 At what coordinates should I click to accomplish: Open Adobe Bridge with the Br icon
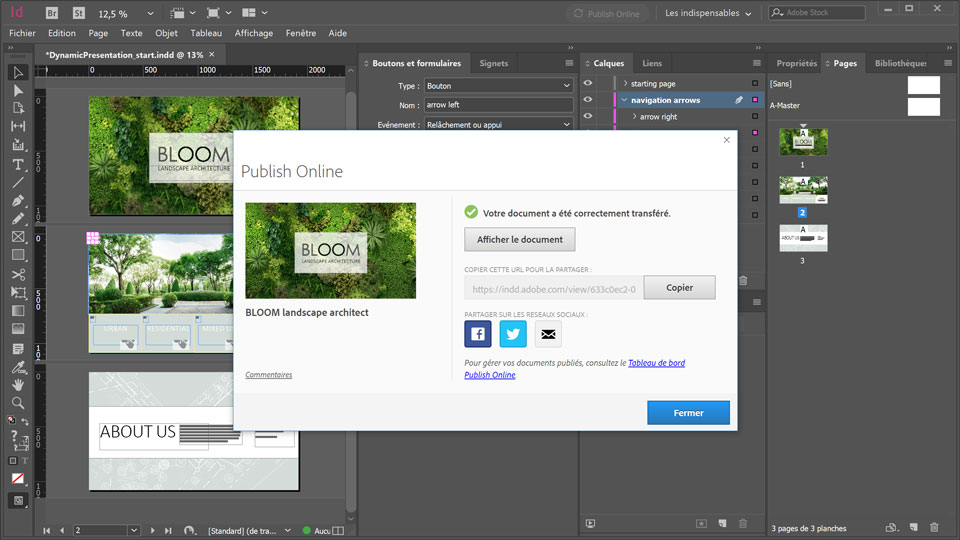pyautogui.click(x=52, y=13)
